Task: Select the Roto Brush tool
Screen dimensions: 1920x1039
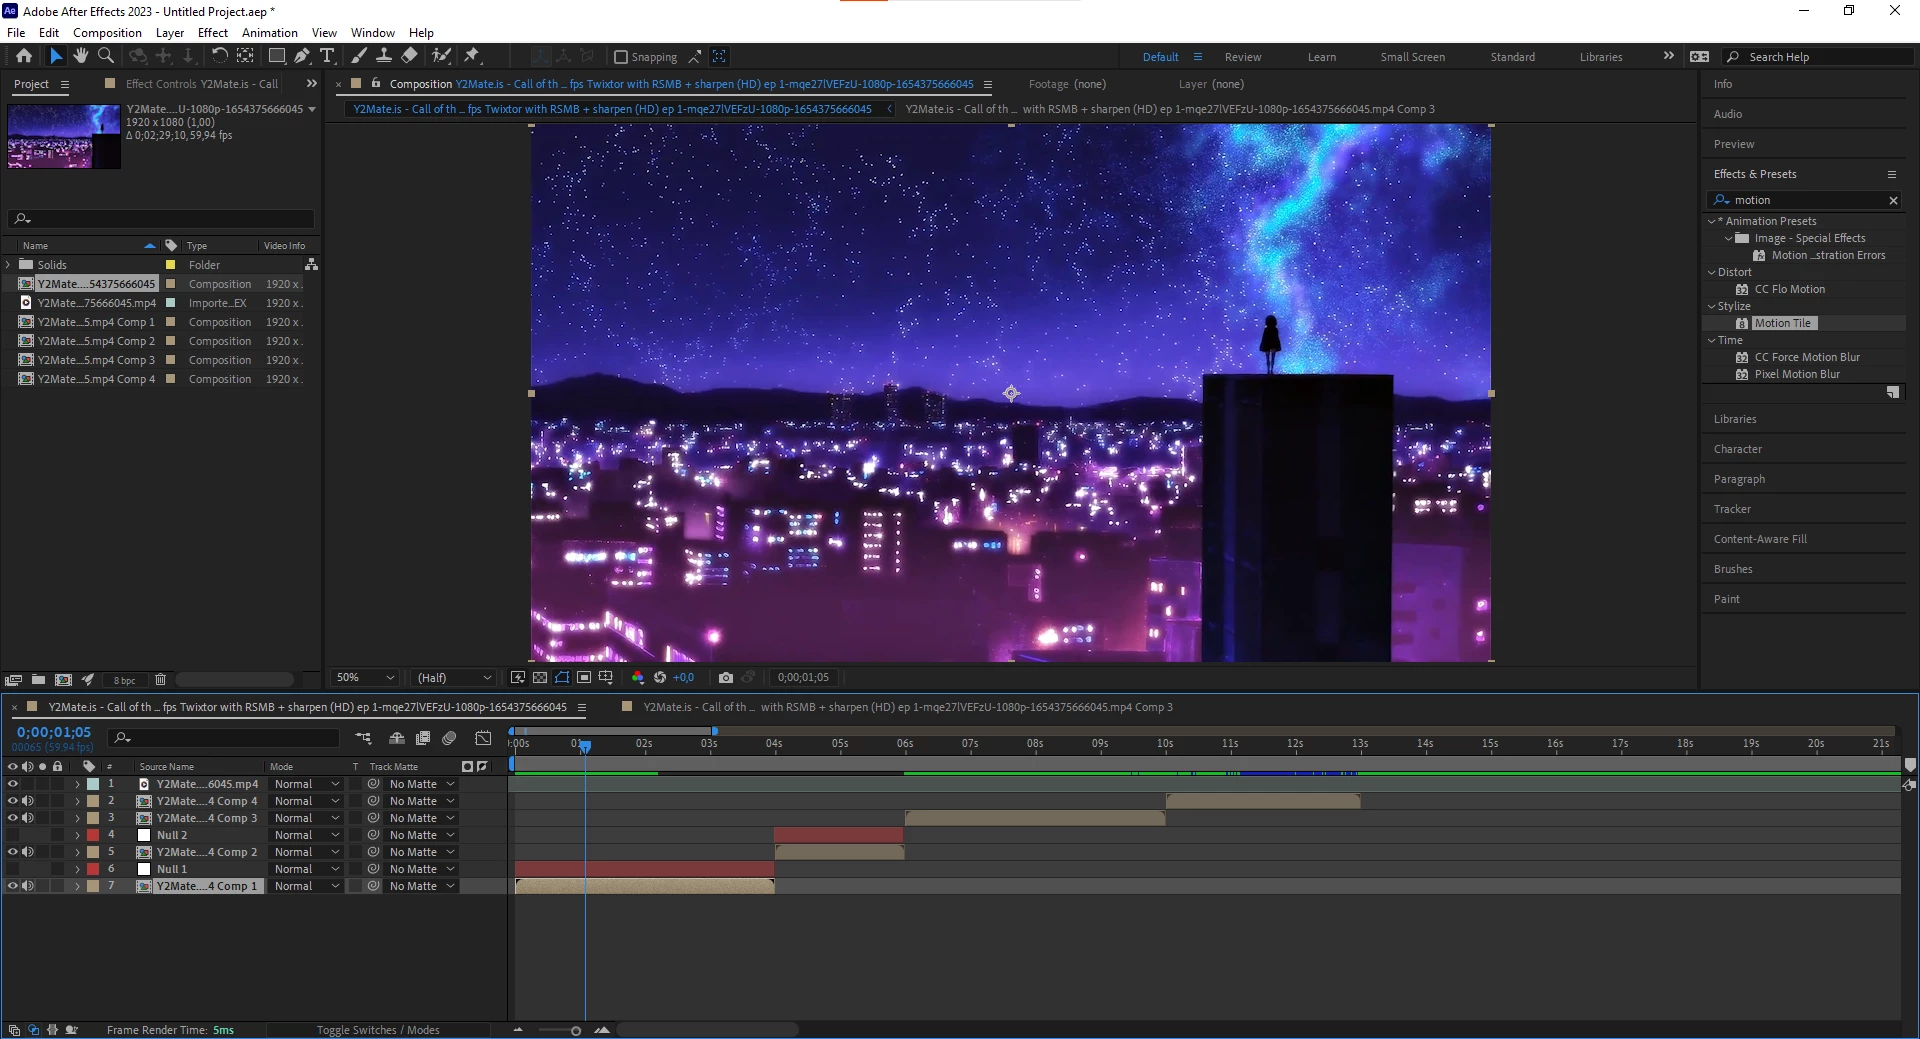Action: 441,56
